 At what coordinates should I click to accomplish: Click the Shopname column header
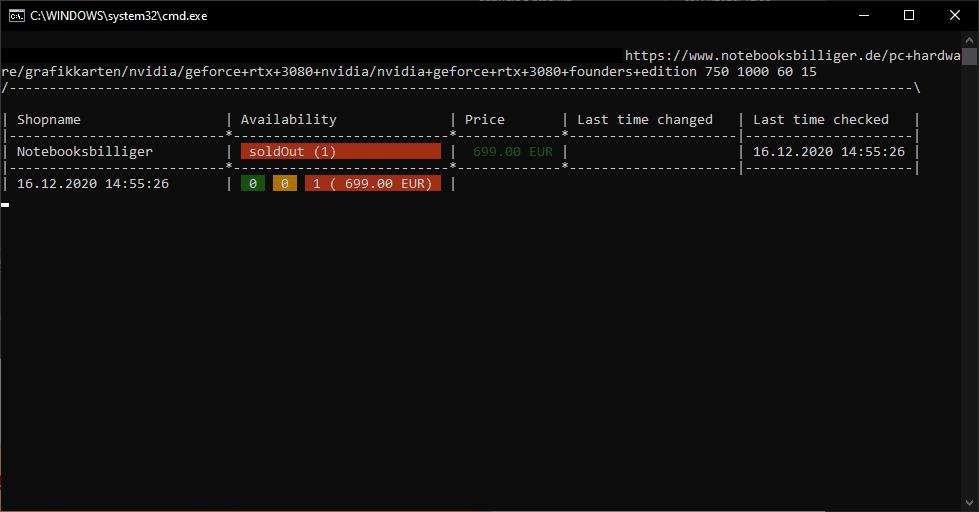pyautogui.click(x=49, y=120)
